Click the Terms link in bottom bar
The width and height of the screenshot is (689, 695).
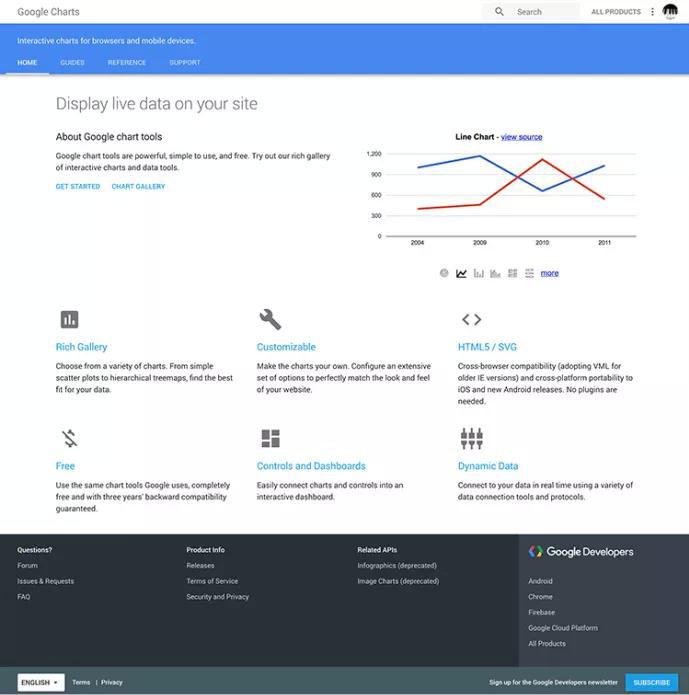[81, 682]
